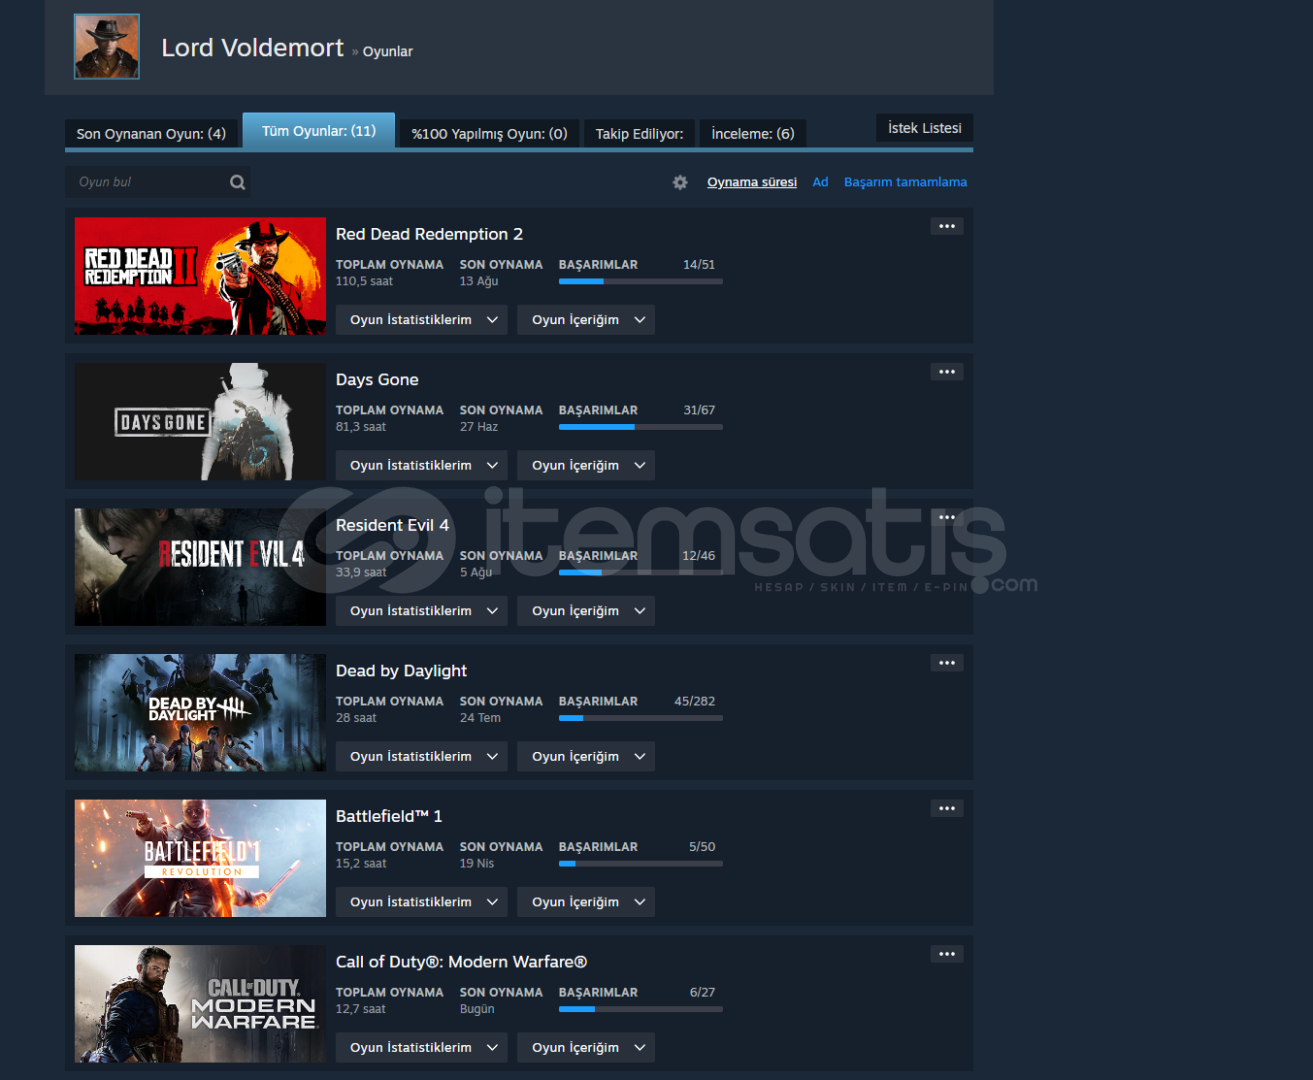Open the Dead by Daylight title link
Image resolution: width=1313 pixels, height=1080 pixels.
[x=401, y=671]
